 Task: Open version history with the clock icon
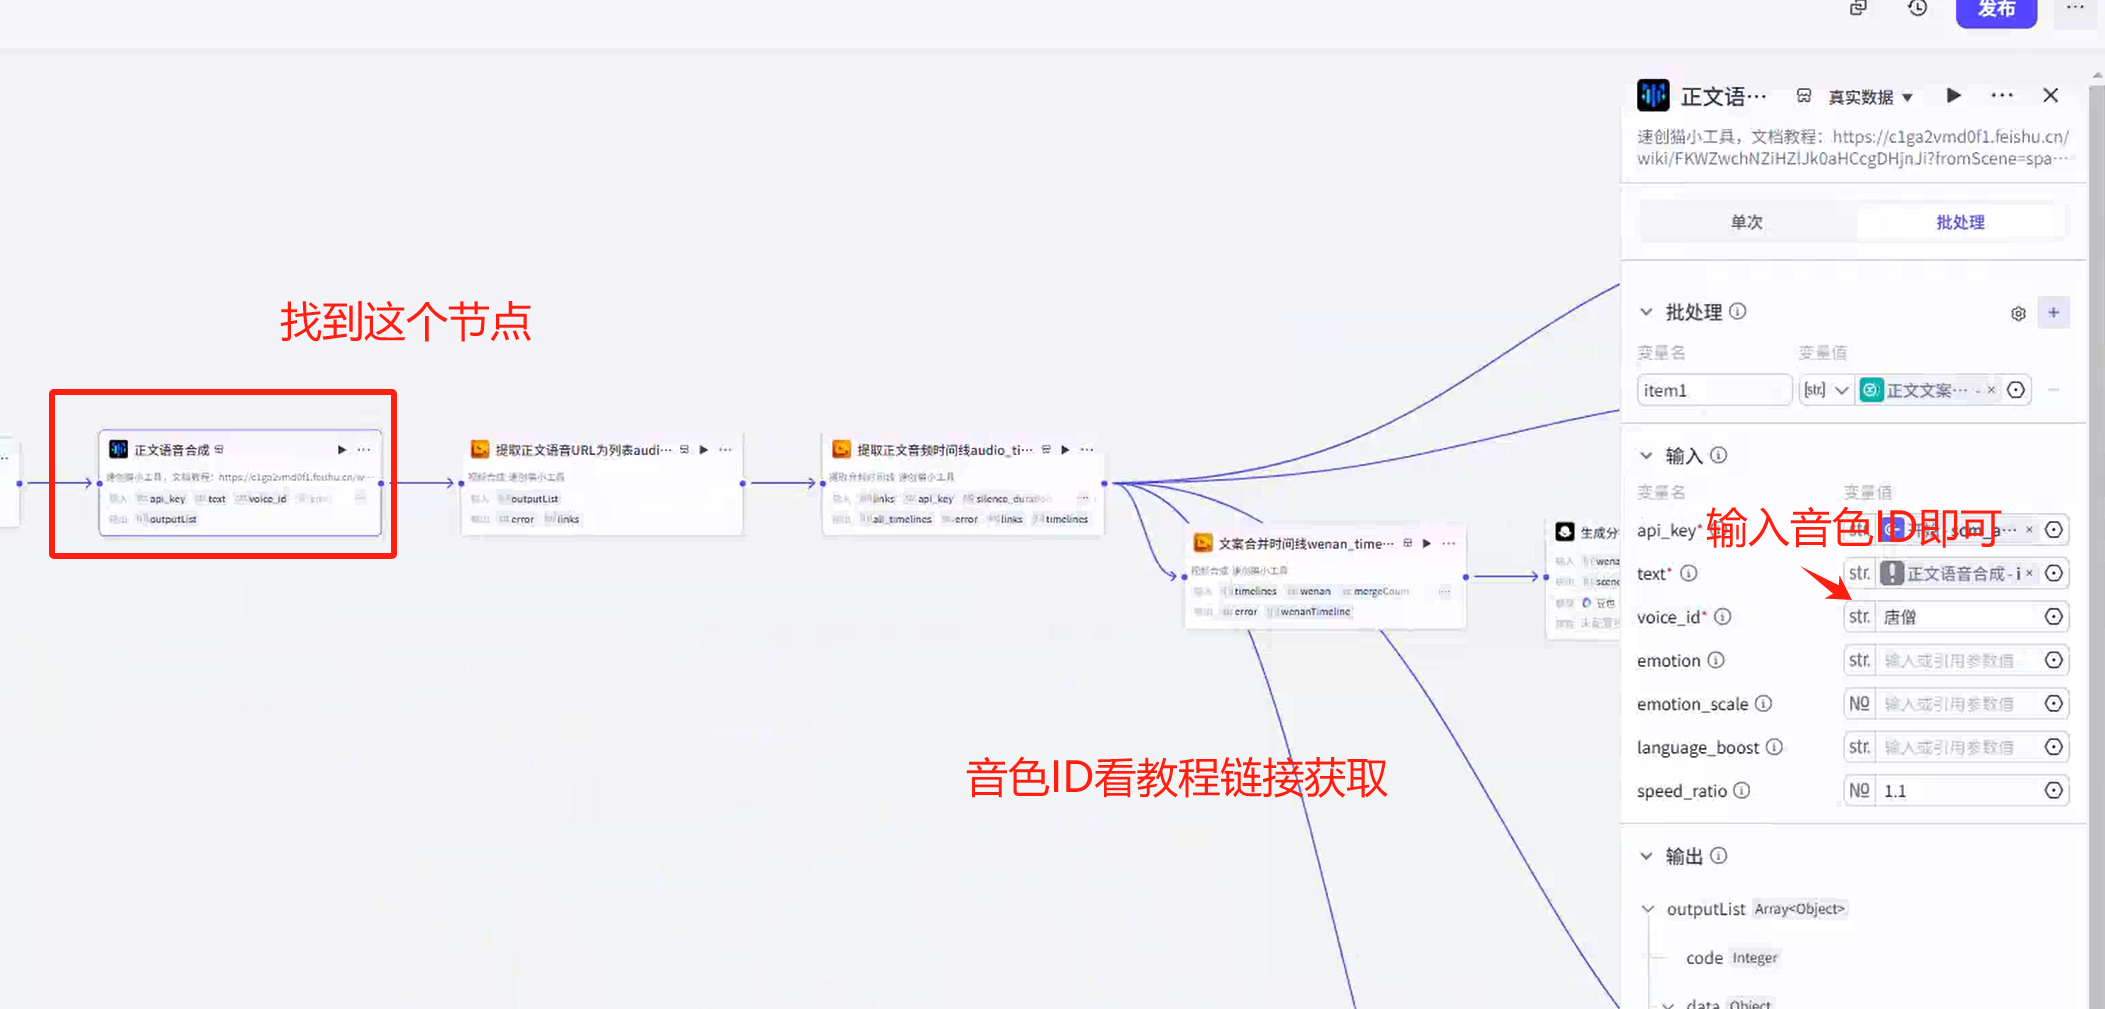(x=1917, y=8)
